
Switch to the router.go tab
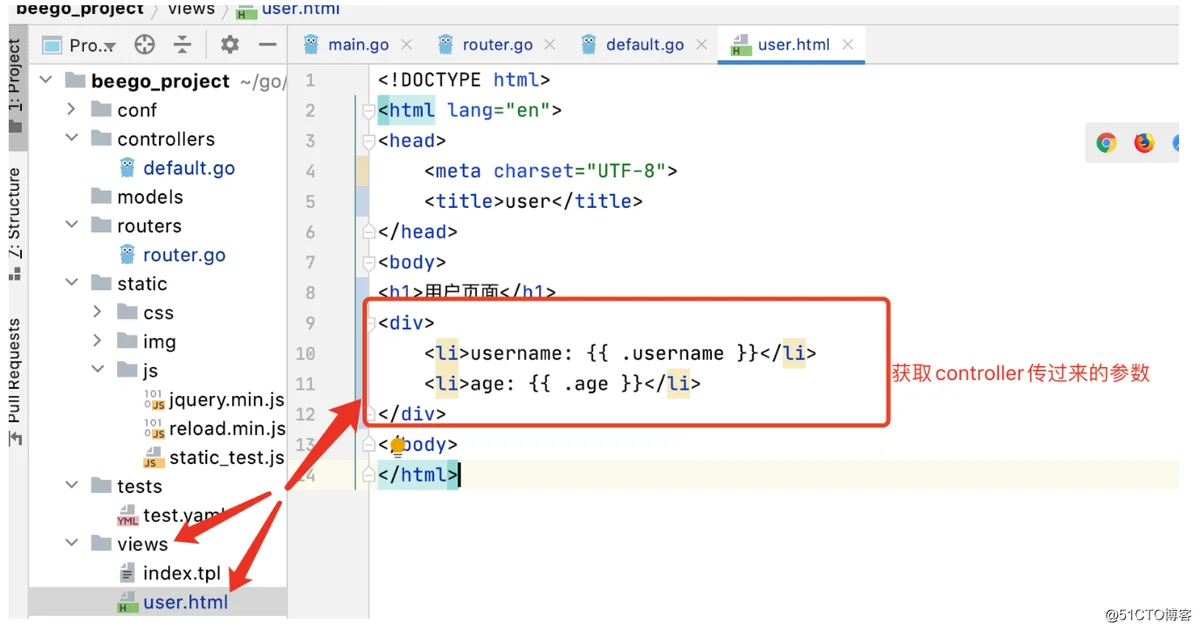[x=497, y=45]
